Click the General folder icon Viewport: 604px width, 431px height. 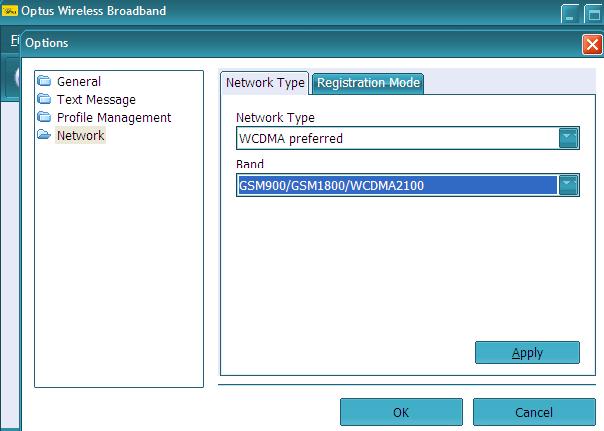(x=44, y=81)
